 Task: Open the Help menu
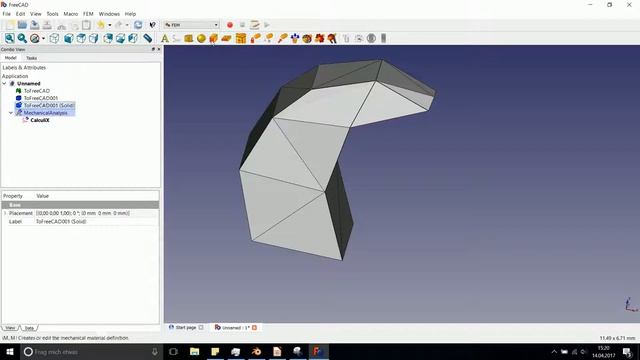[130, 14]
